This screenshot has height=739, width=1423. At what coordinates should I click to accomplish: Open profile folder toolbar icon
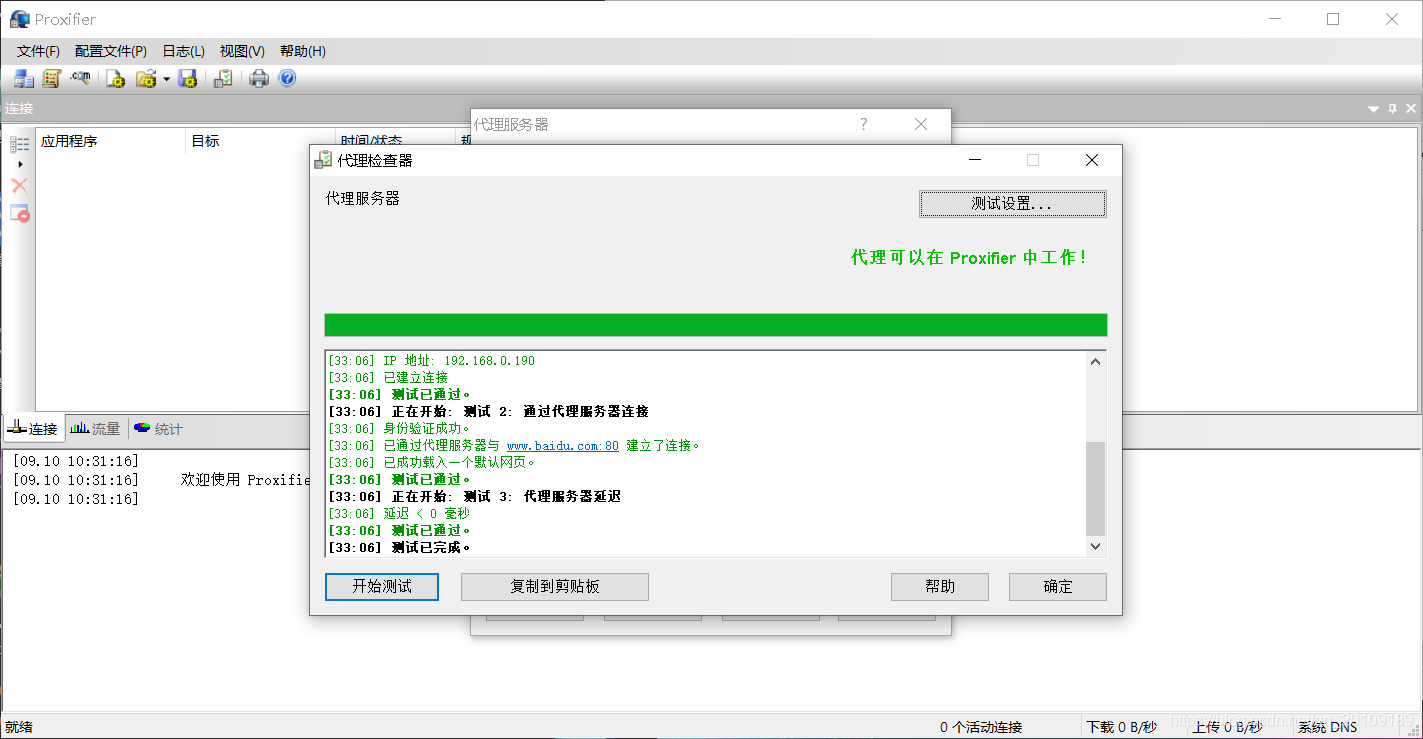[146, 78]
